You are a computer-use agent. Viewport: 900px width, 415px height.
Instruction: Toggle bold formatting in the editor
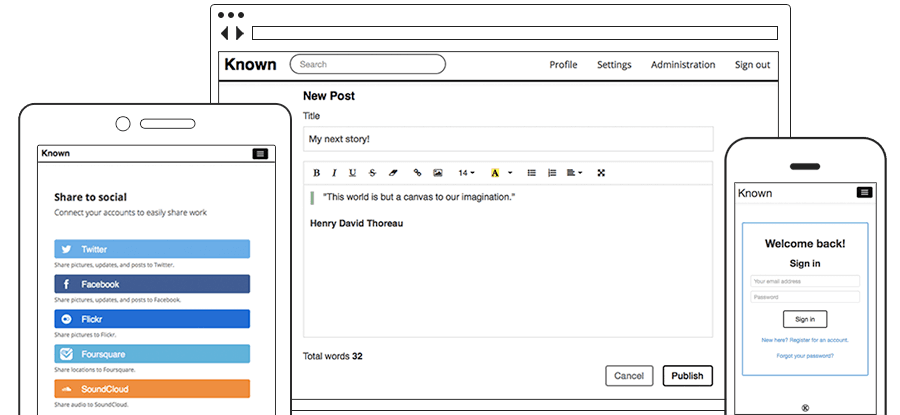[x=317, y=173]
